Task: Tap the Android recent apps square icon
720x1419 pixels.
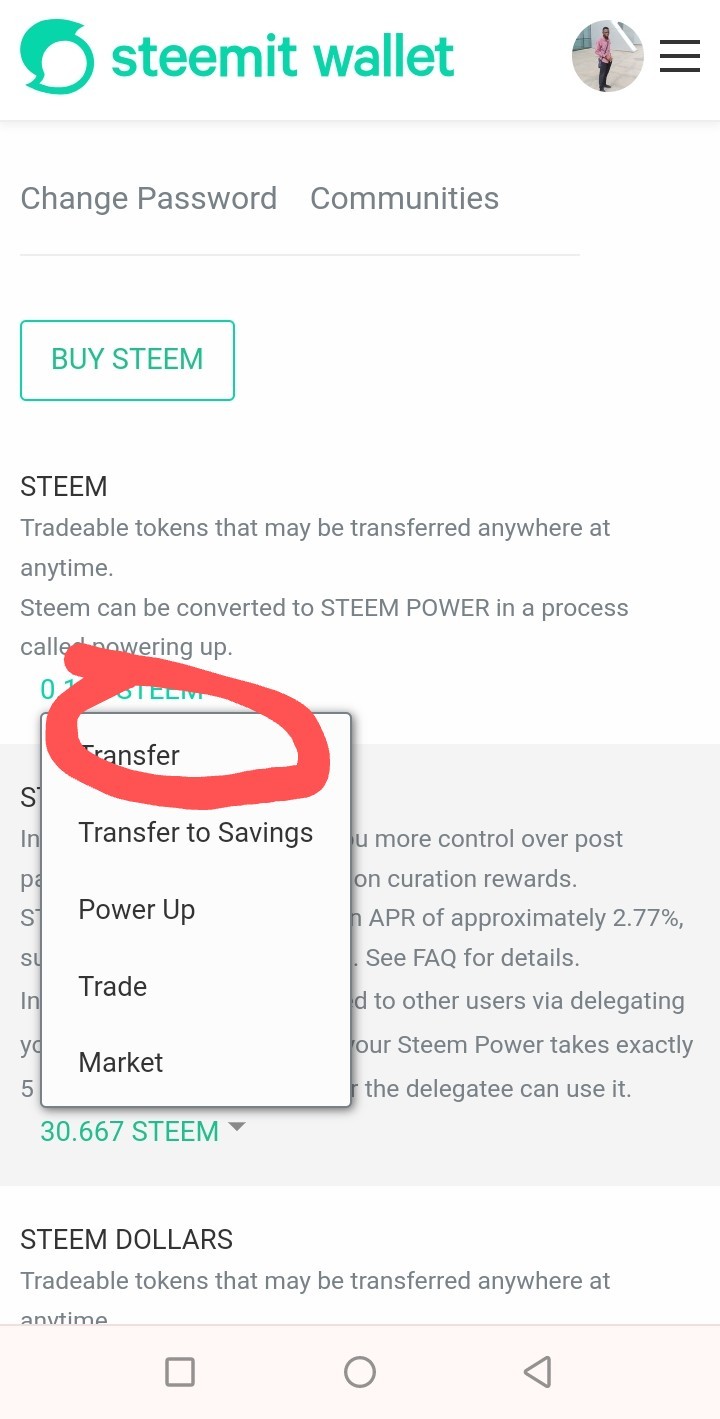Action: point(180,1372)
